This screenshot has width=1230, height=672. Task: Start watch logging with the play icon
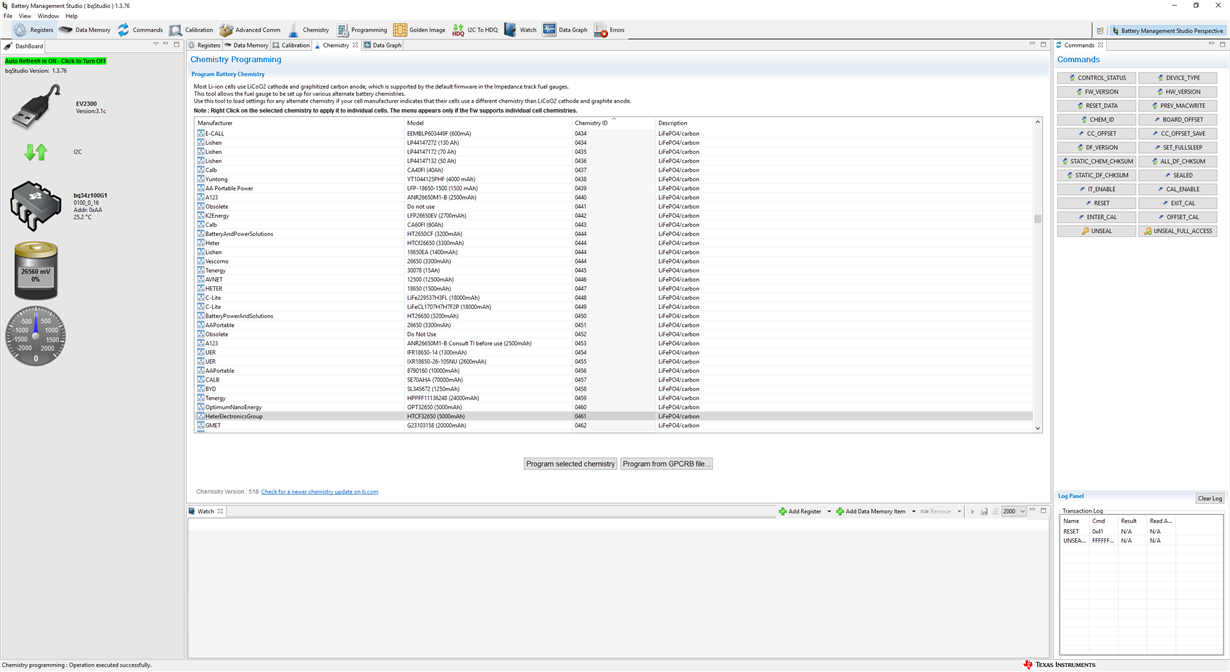(x=971, y=511)
